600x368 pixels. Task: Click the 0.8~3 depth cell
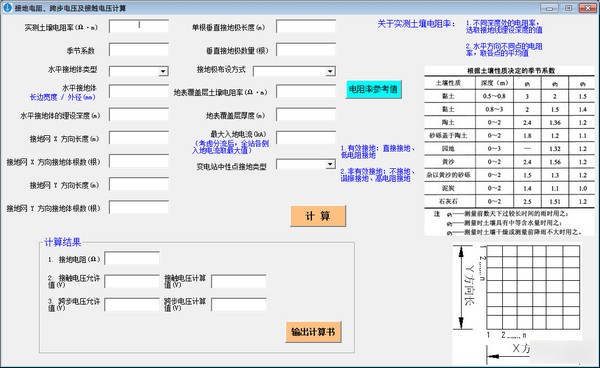[x=494, y=109]
